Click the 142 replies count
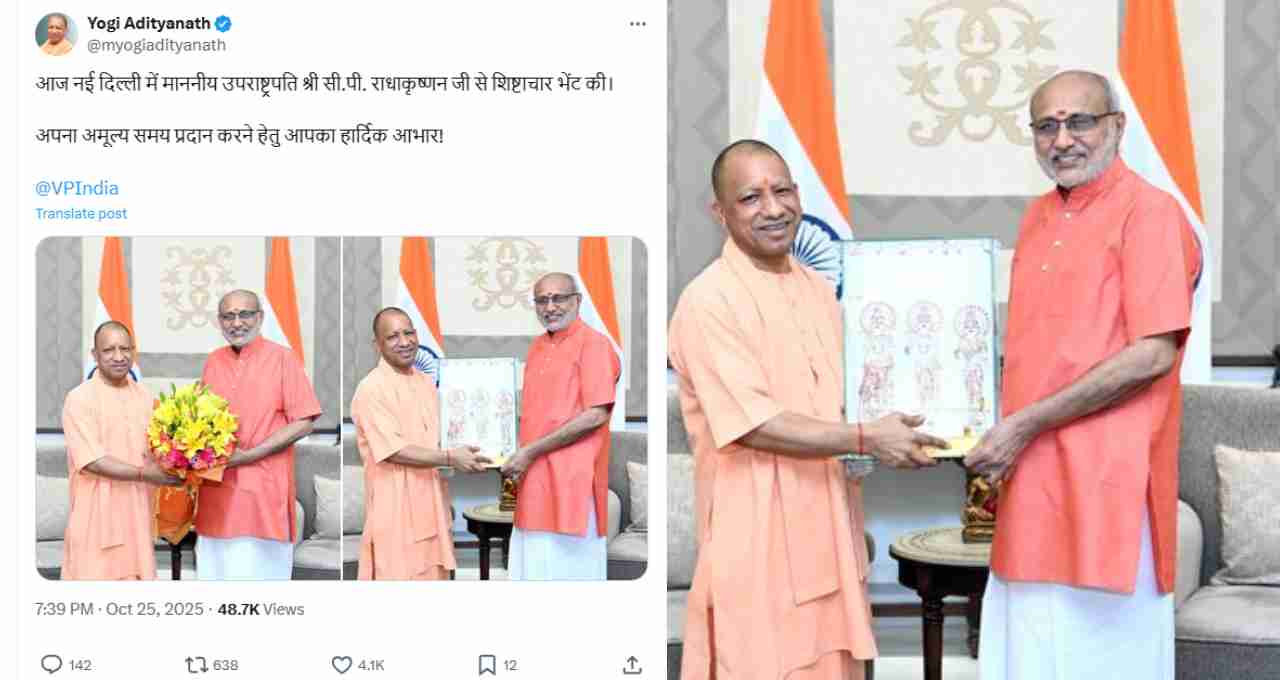 click(81, 665)
